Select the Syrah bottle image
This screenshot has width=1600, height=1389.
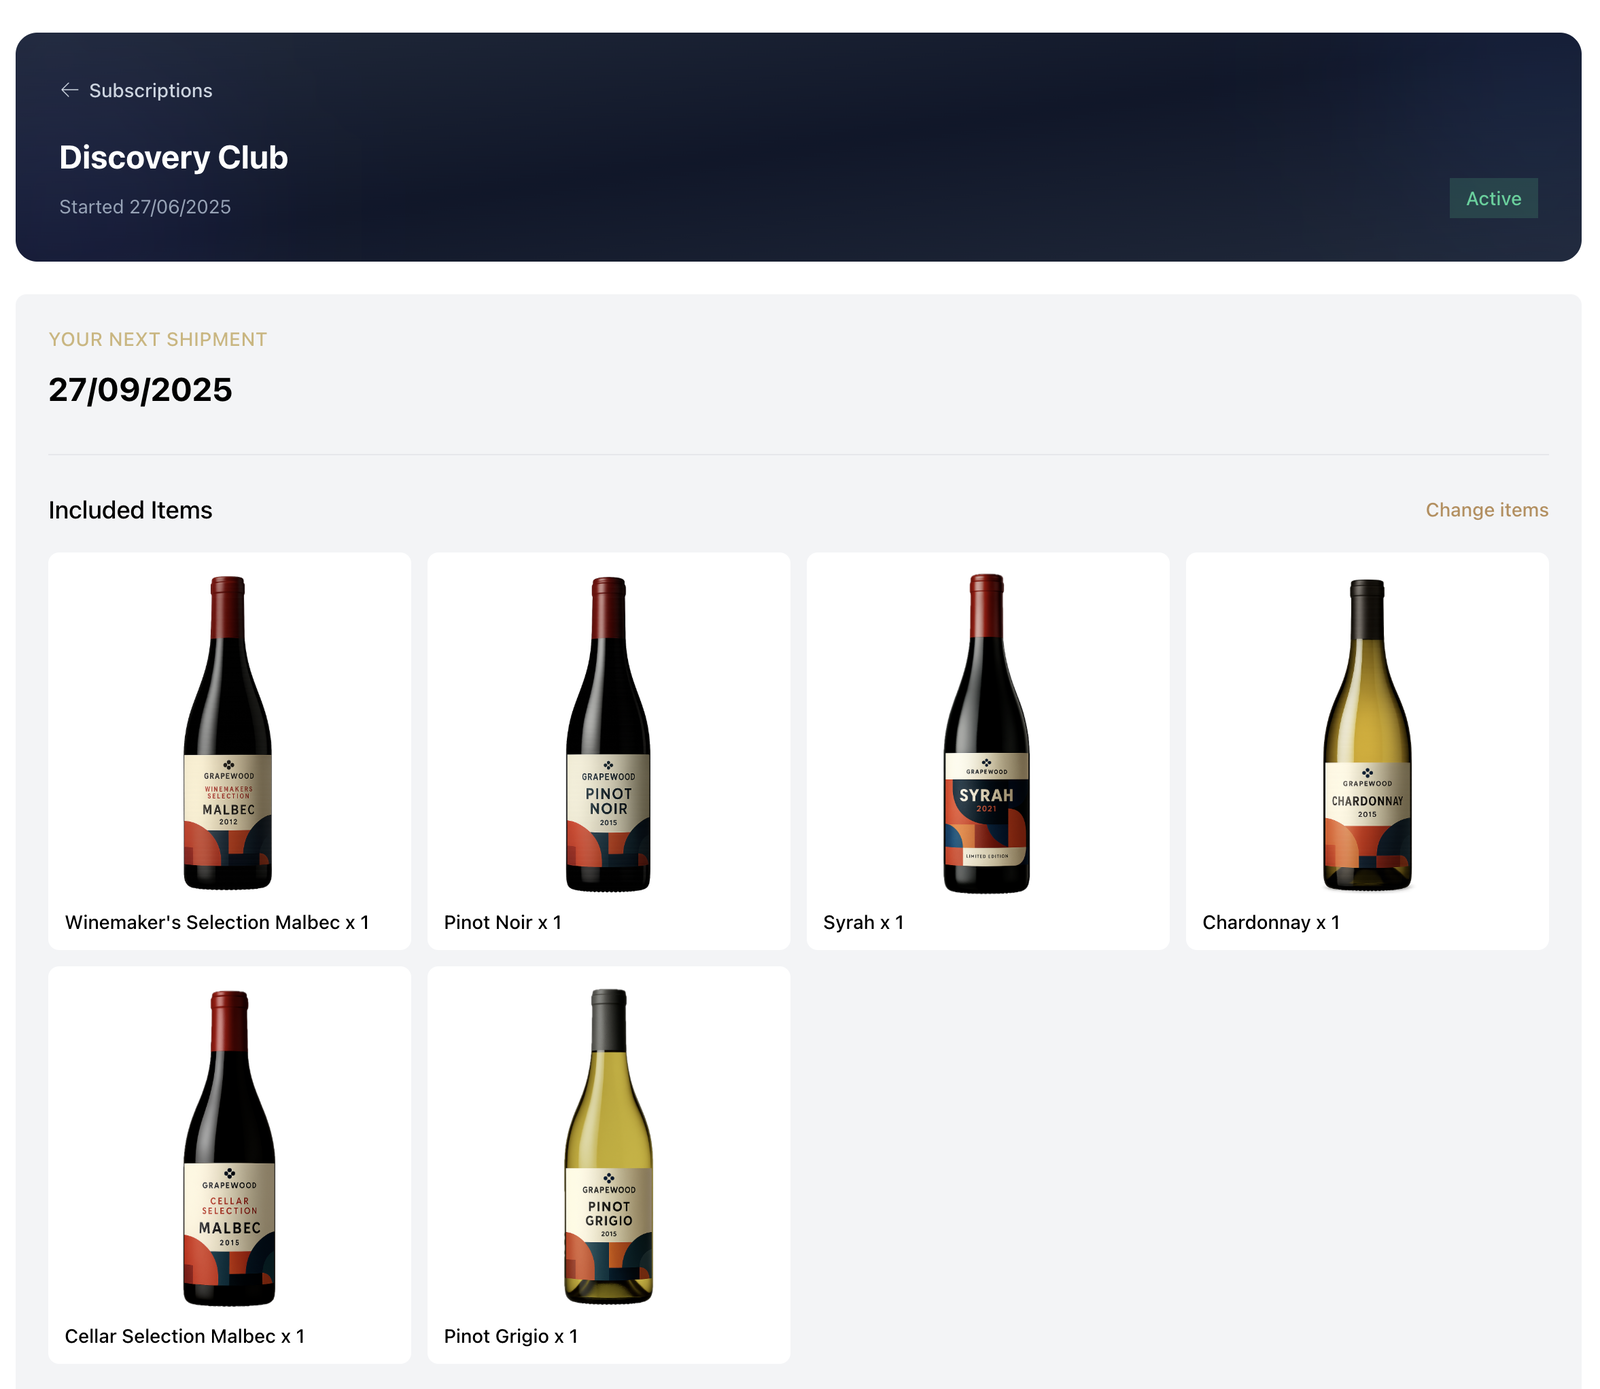click(x=986, y=733)
